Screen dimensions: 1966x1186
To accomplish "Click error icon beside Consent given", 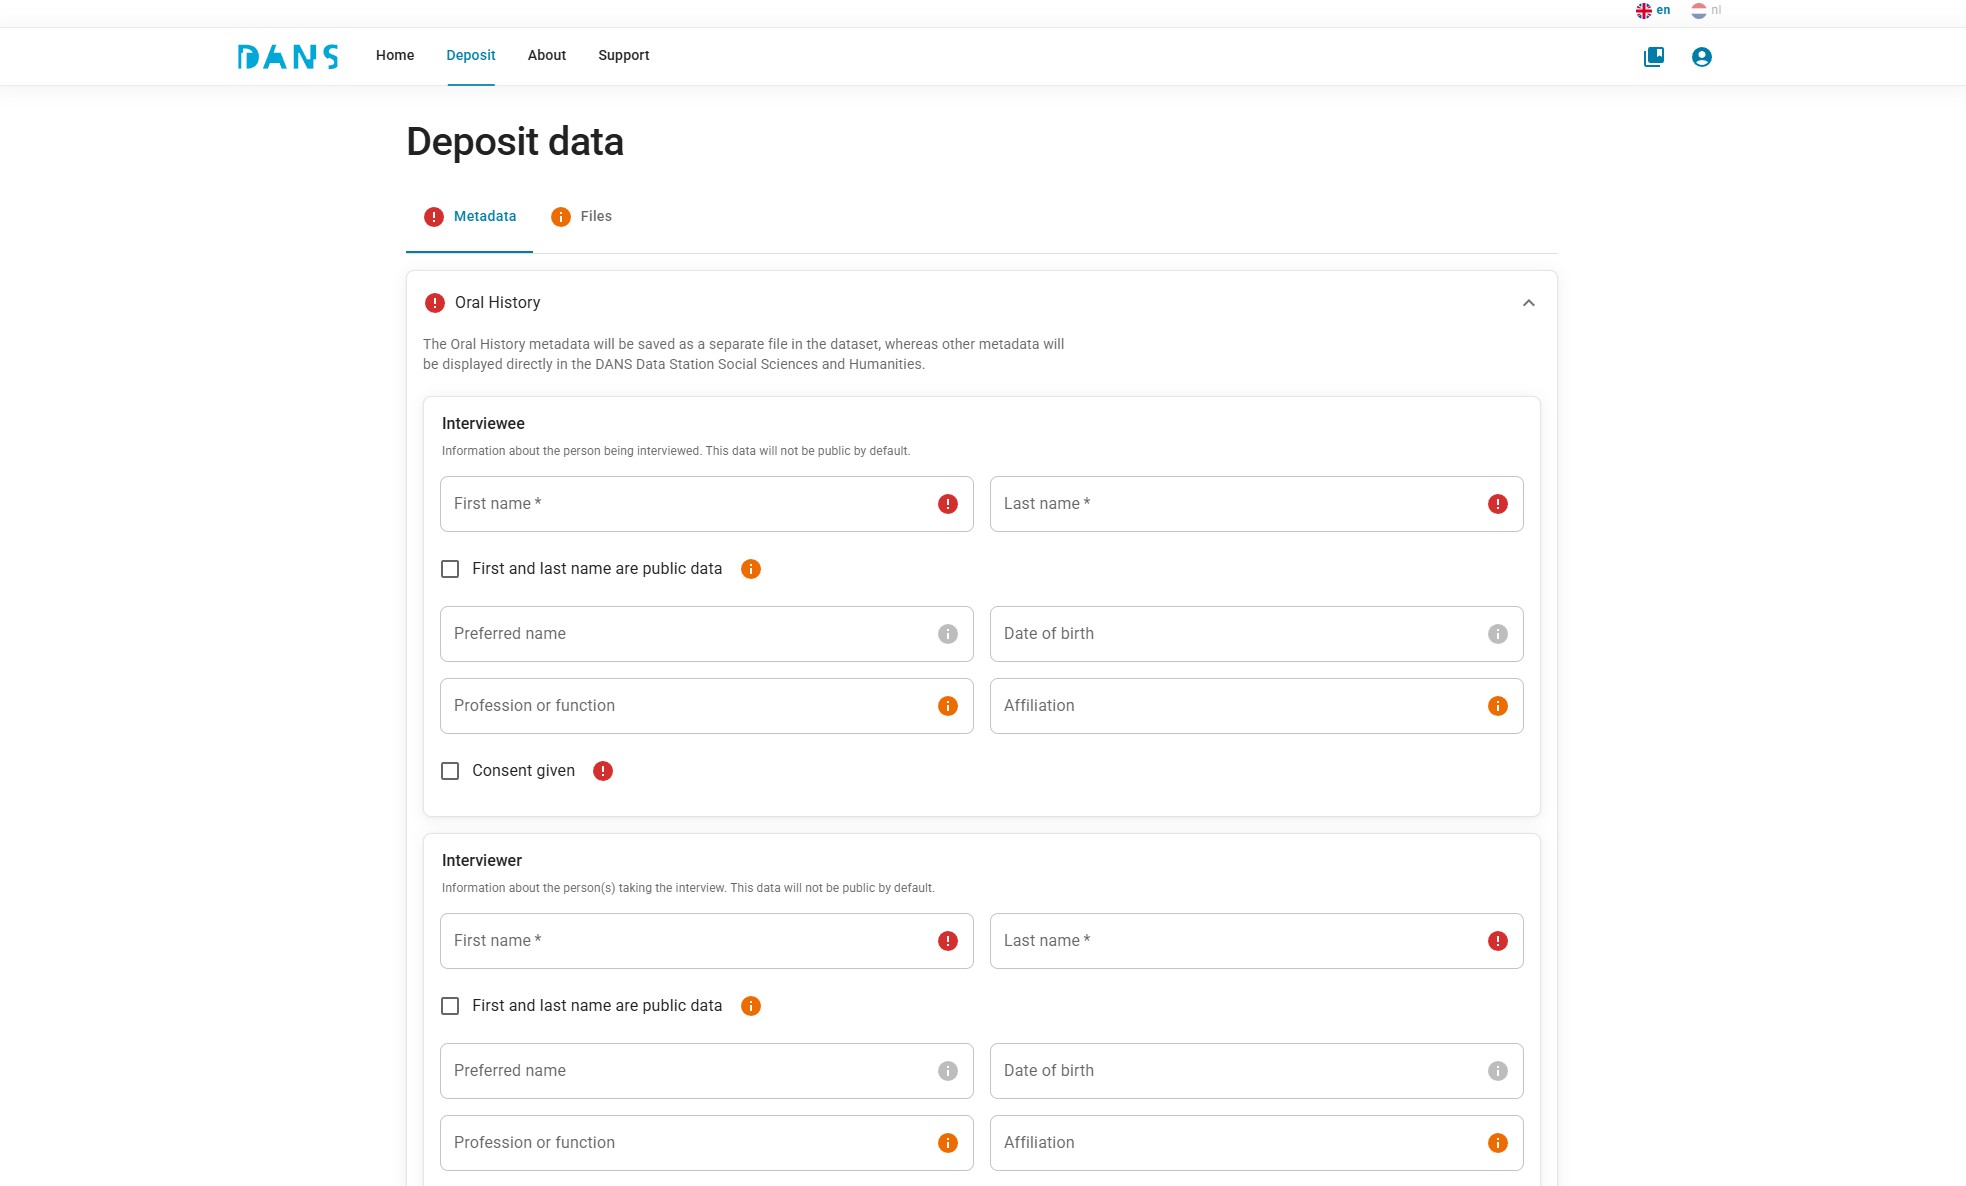I will pyautogui.click(x=603, y=771).
